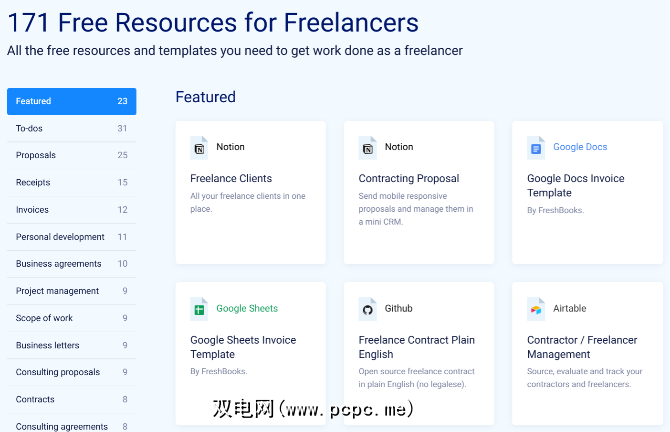
Task: Click the Google Sheets Invoice Template title
Action: click(x=243, y=347)
